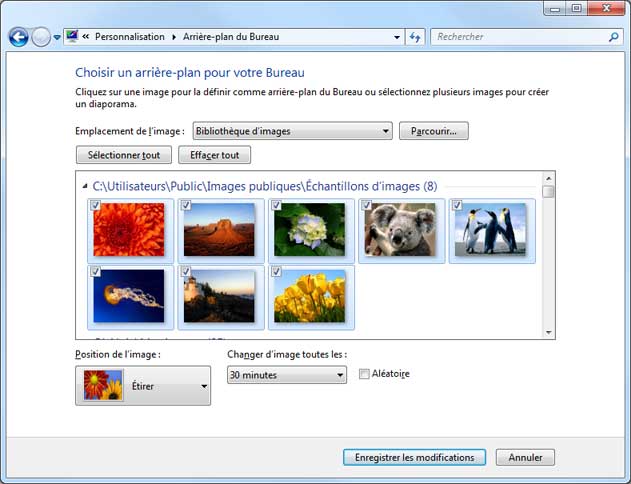Click the Control Panel icon in address bar
631x484 pixels.
pos(72,37)
